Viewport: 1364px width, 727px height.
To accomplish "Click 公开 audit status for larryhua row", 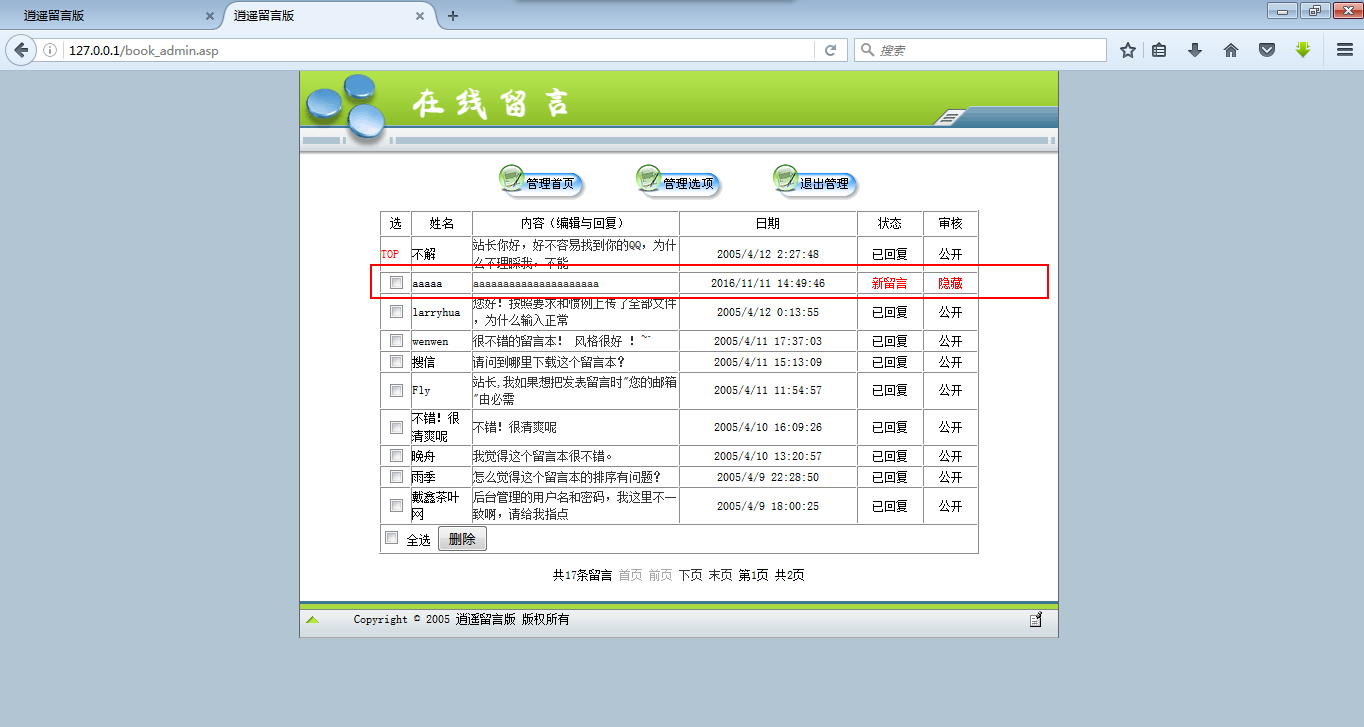I will pyautogui.click(x=950, y=312).
